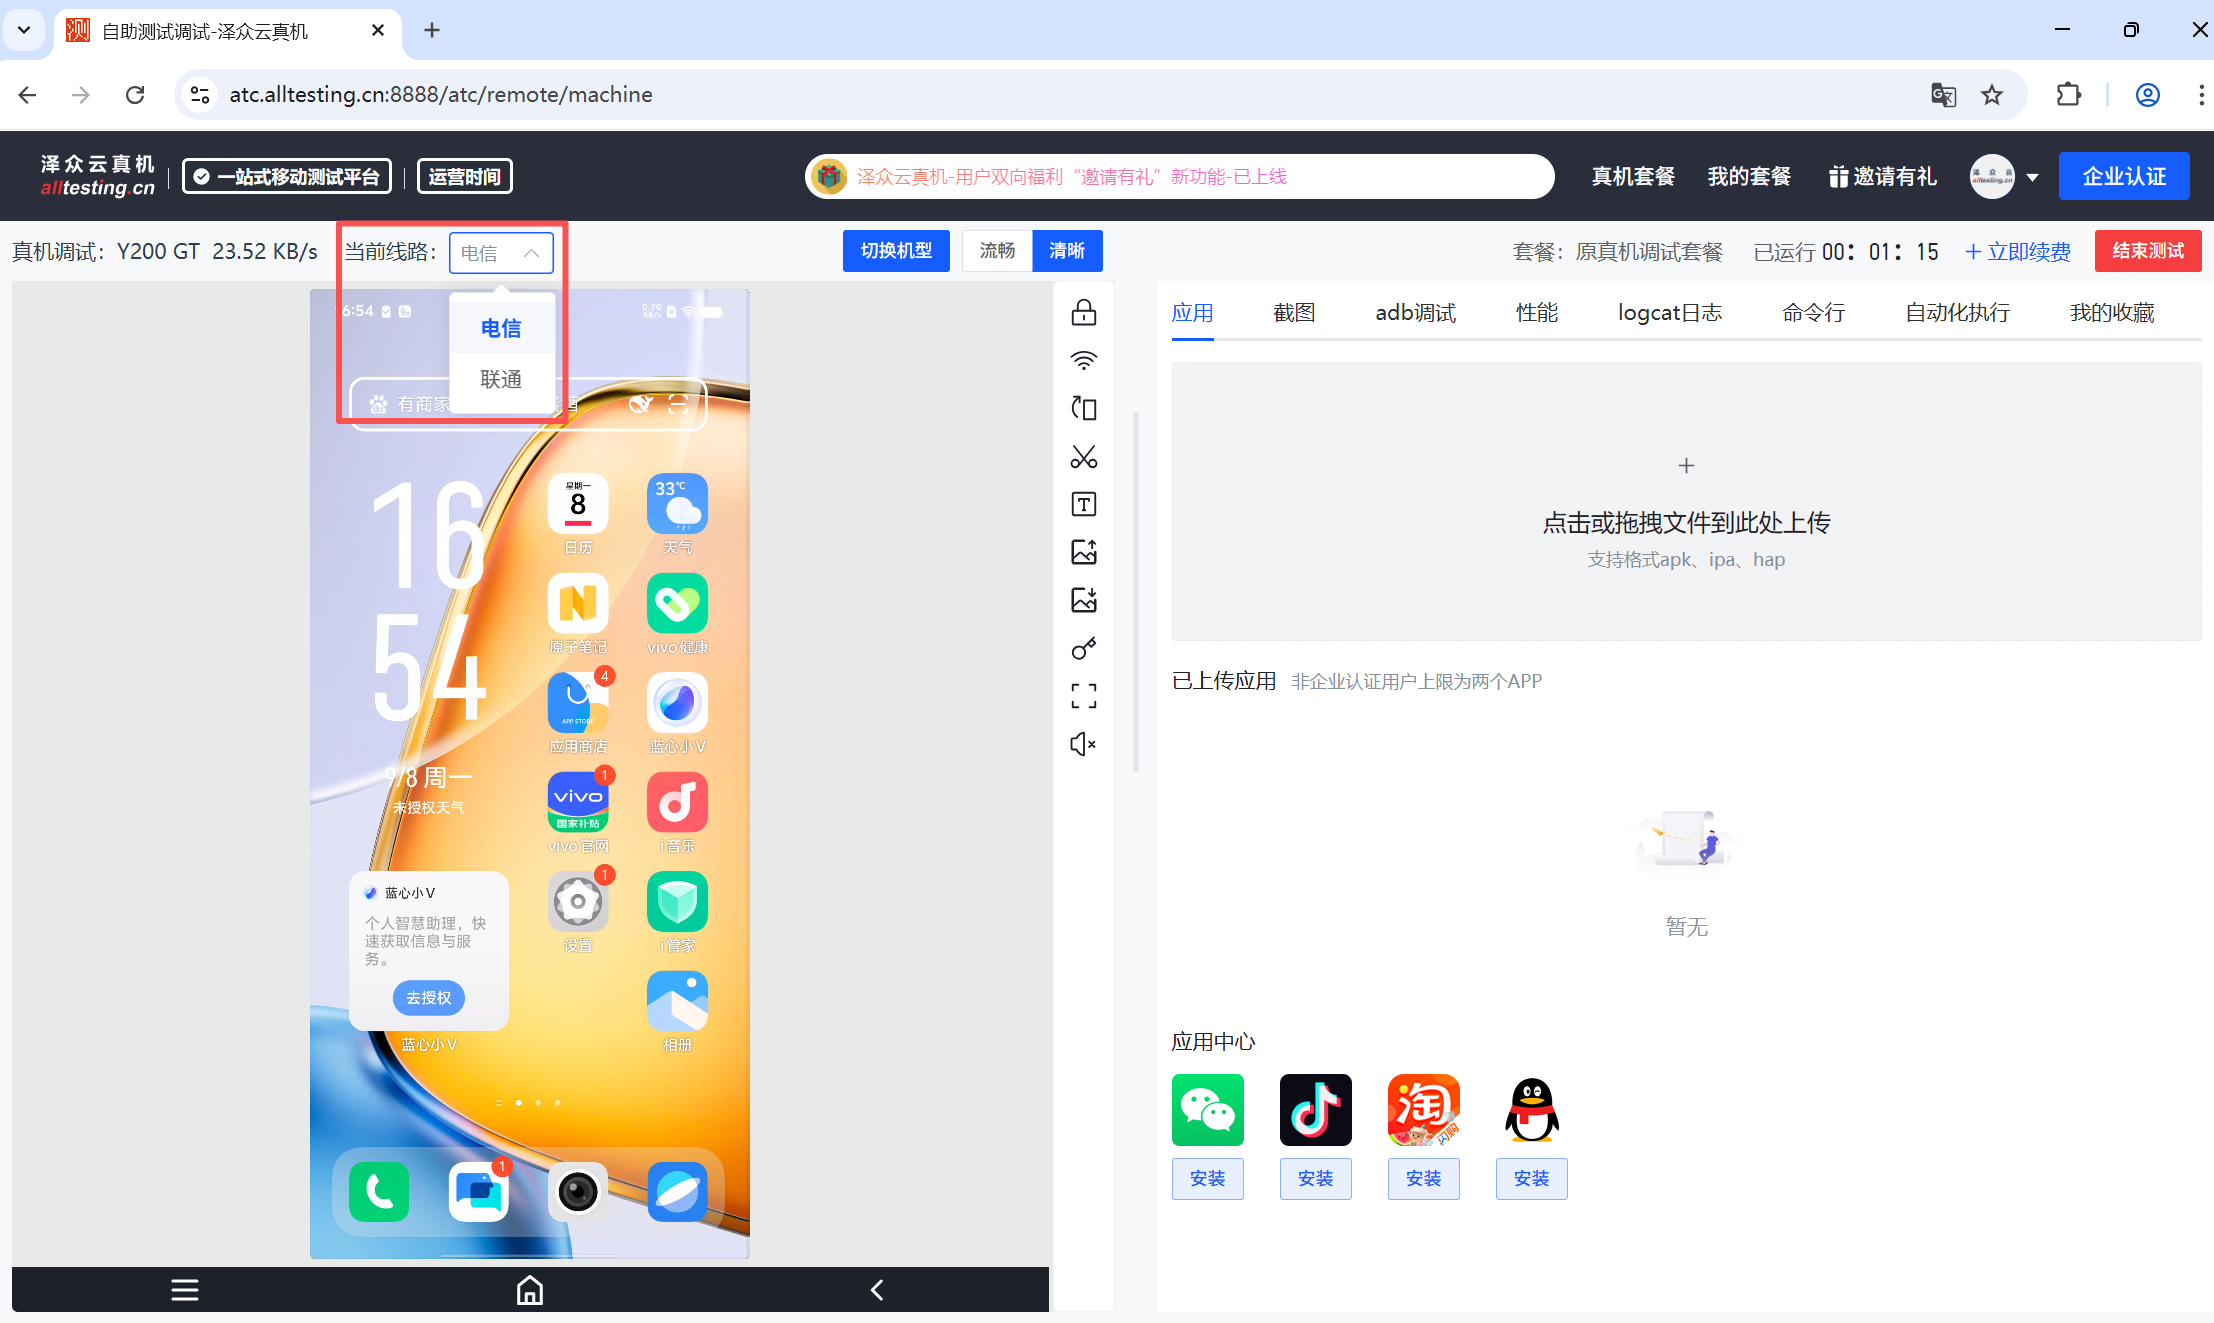Switch stream quality to 清晰
The height and width of the screenshot is (1323, 2214).
[x=1067, y=251]
